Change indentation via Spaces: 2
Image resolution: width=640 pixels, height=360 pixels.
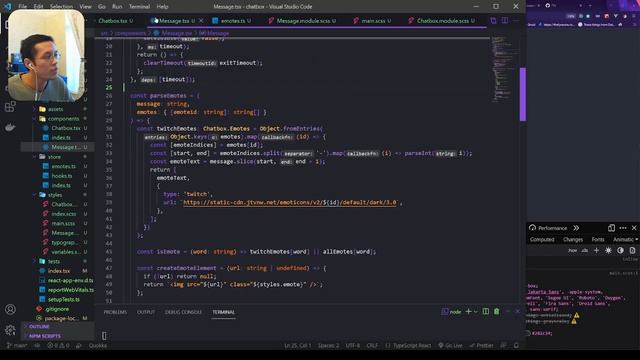(328, 345)
